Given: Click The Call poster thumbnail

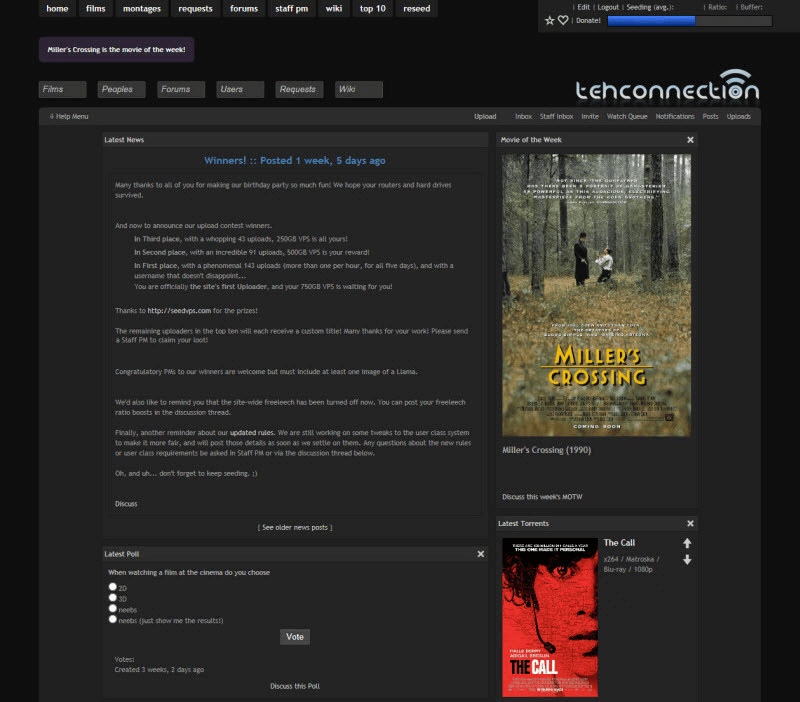Looking at the screenshot, I should pyautogui.click(x=550, y=617).
